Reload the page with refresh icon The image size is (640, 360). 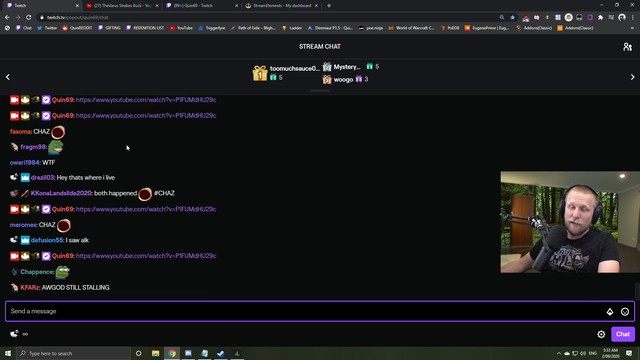point(29,18)
